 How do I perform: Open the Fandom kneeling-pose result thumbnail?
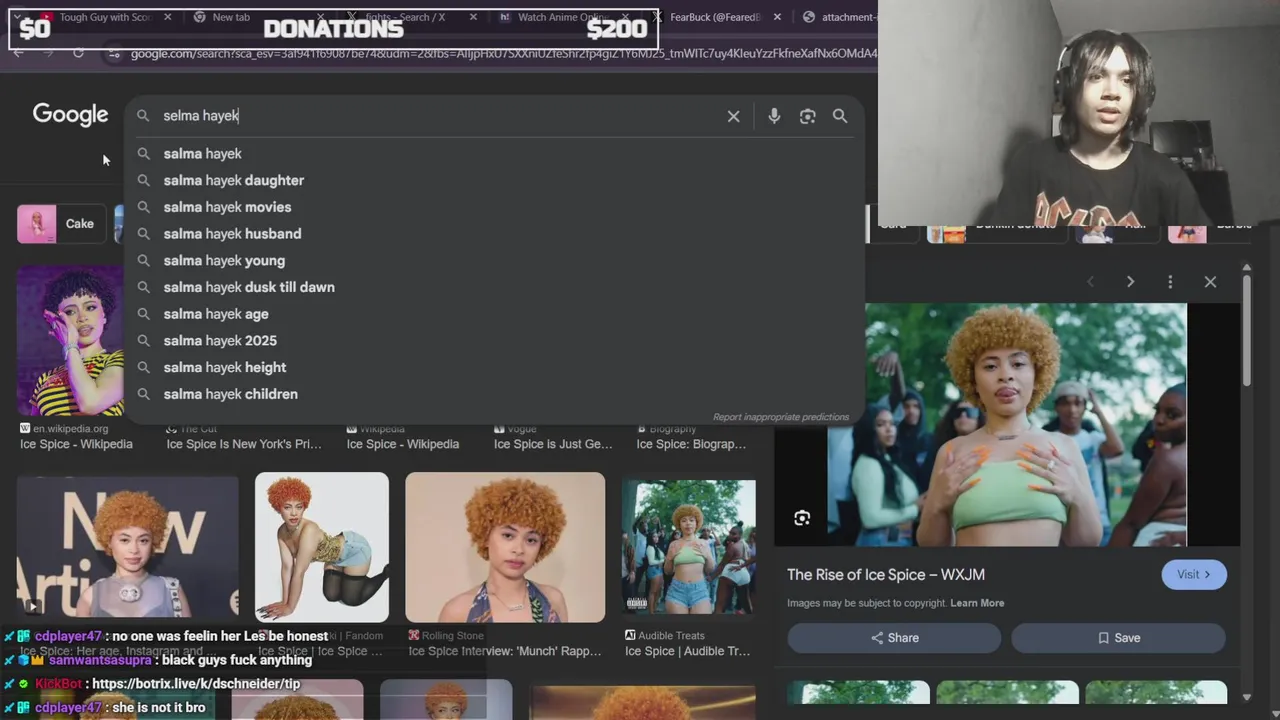pos(322,548)
